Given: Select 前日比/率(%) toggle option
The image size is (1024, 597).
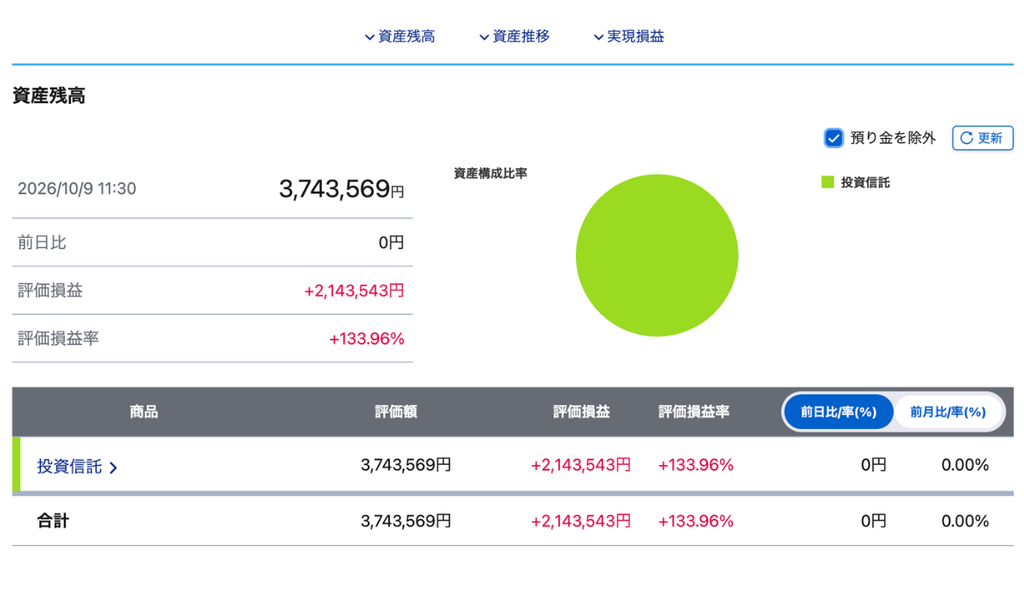Looking at the screenshot, I should [839, 412].
